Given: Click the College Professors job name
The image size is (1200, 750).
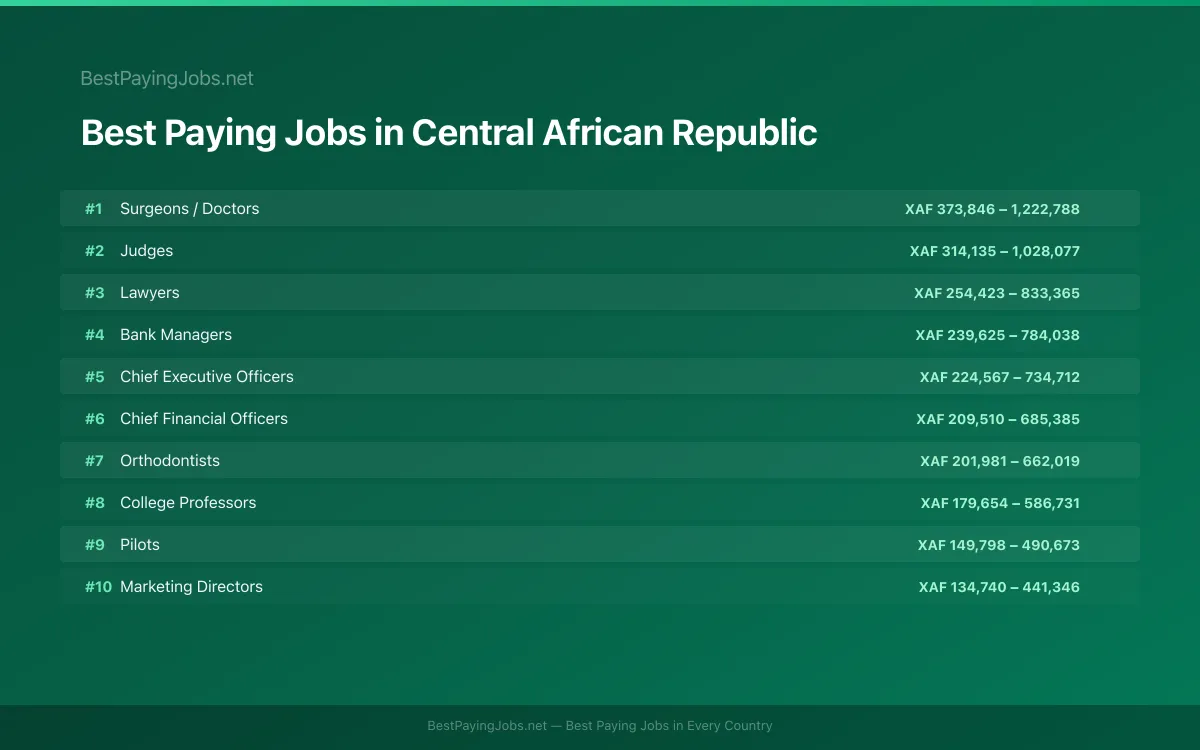Looking at the screenshot, I should pyautogui.click(x=188, y=503).
